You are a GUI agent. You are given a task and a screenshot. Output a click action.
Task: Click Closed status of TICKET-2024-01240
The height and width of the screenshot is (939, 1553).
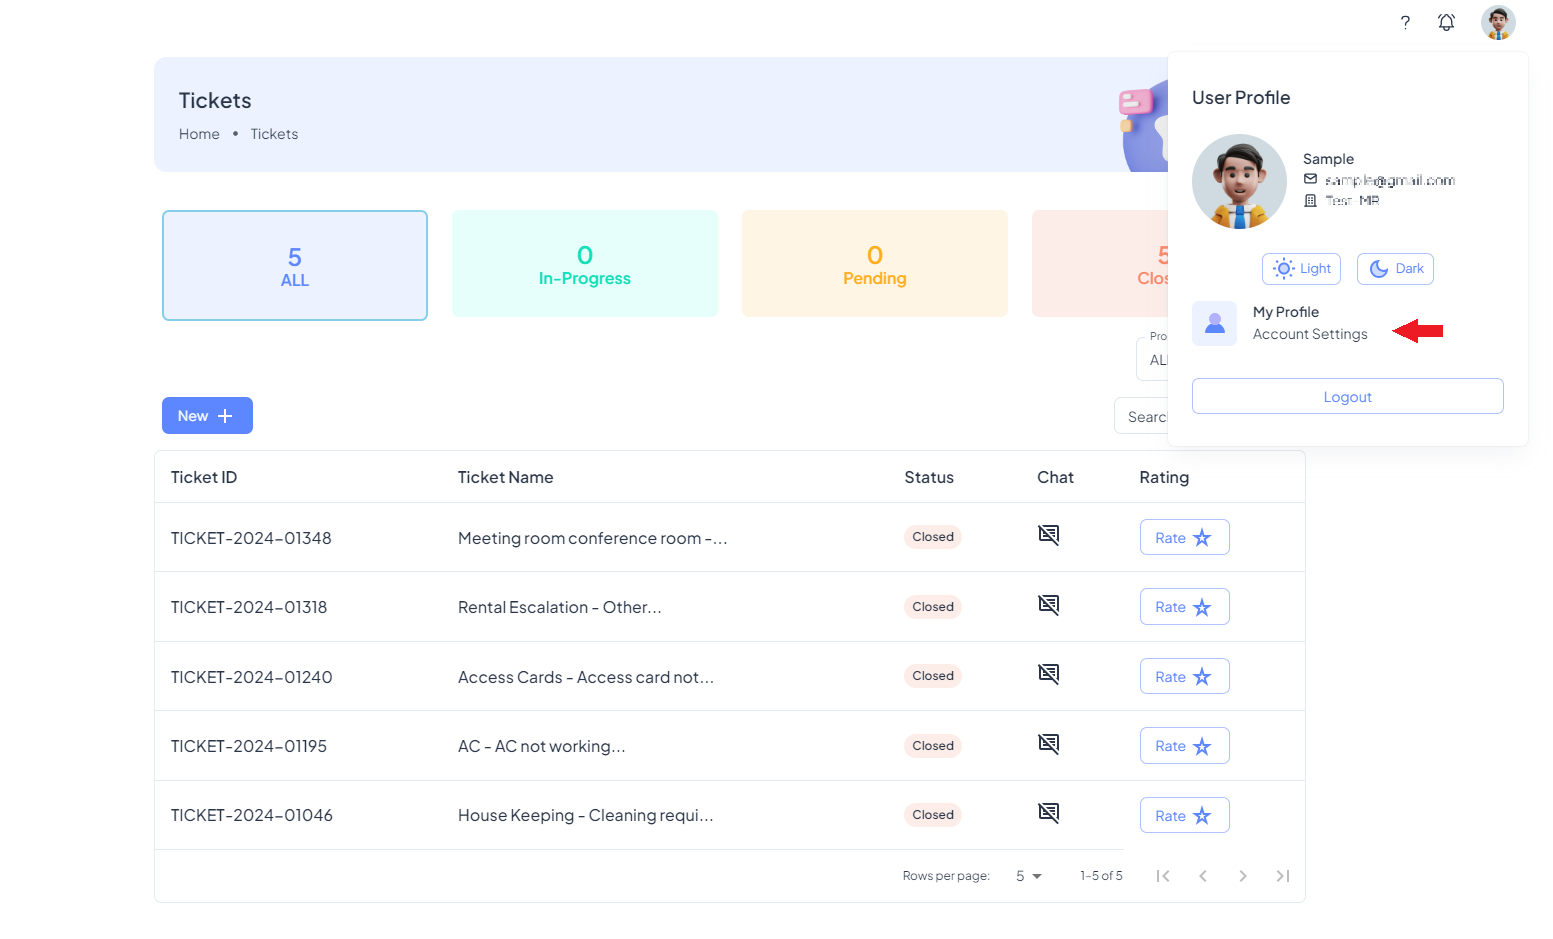tap(933, 676)
